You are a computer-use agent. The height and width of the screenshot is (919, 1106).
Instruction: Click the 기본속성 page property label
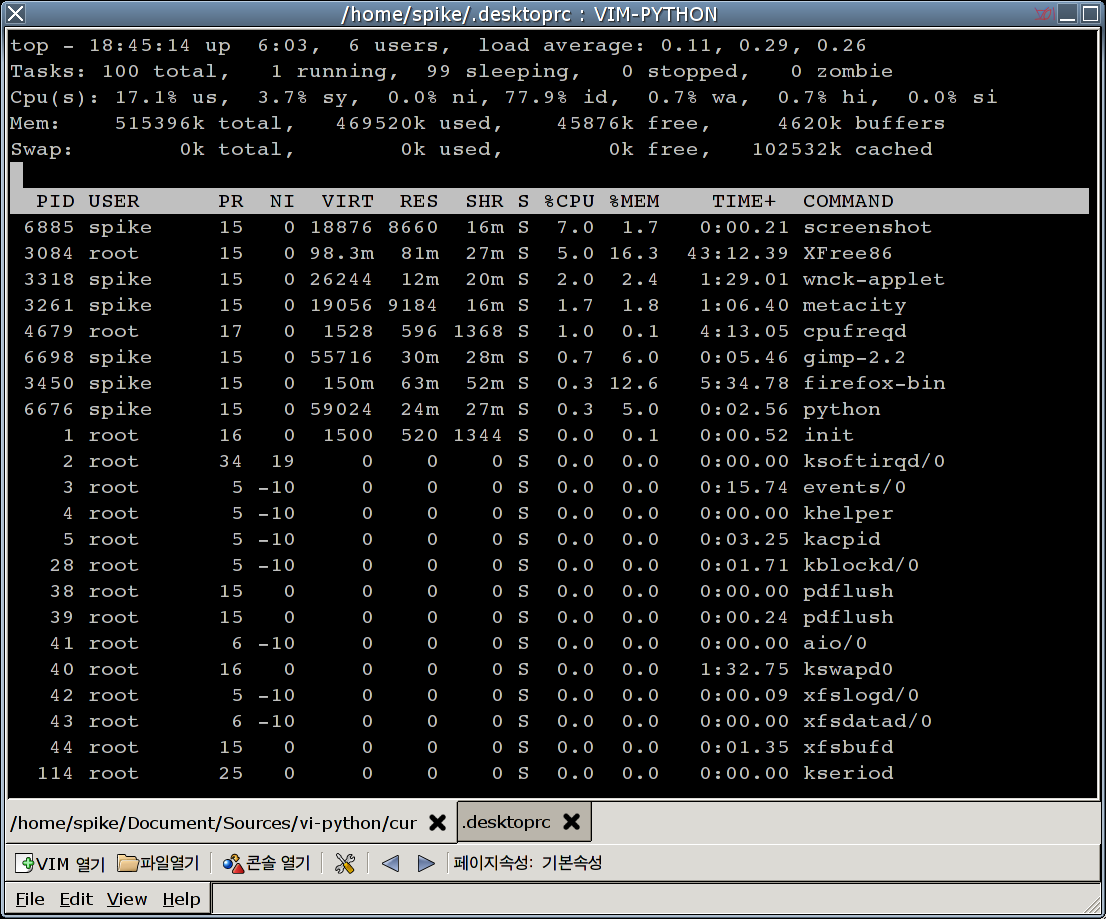[572, 863]
